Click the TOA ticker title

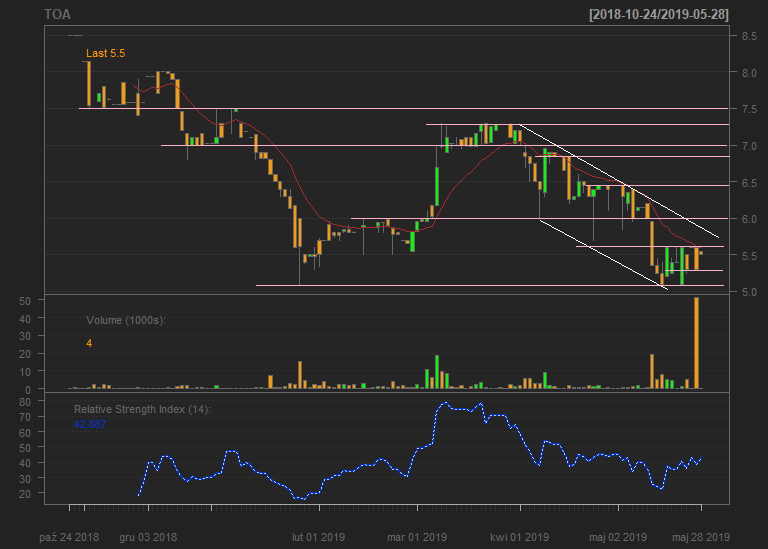coord(57,15)
